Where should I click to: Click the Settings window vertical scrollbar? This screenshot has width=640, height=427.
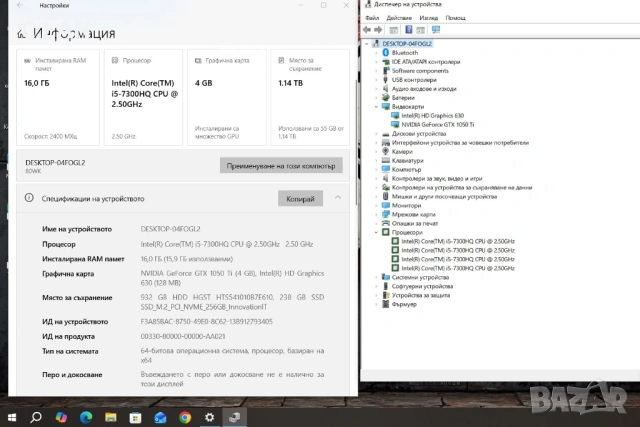pyautogui.click(x=356, y=143)
